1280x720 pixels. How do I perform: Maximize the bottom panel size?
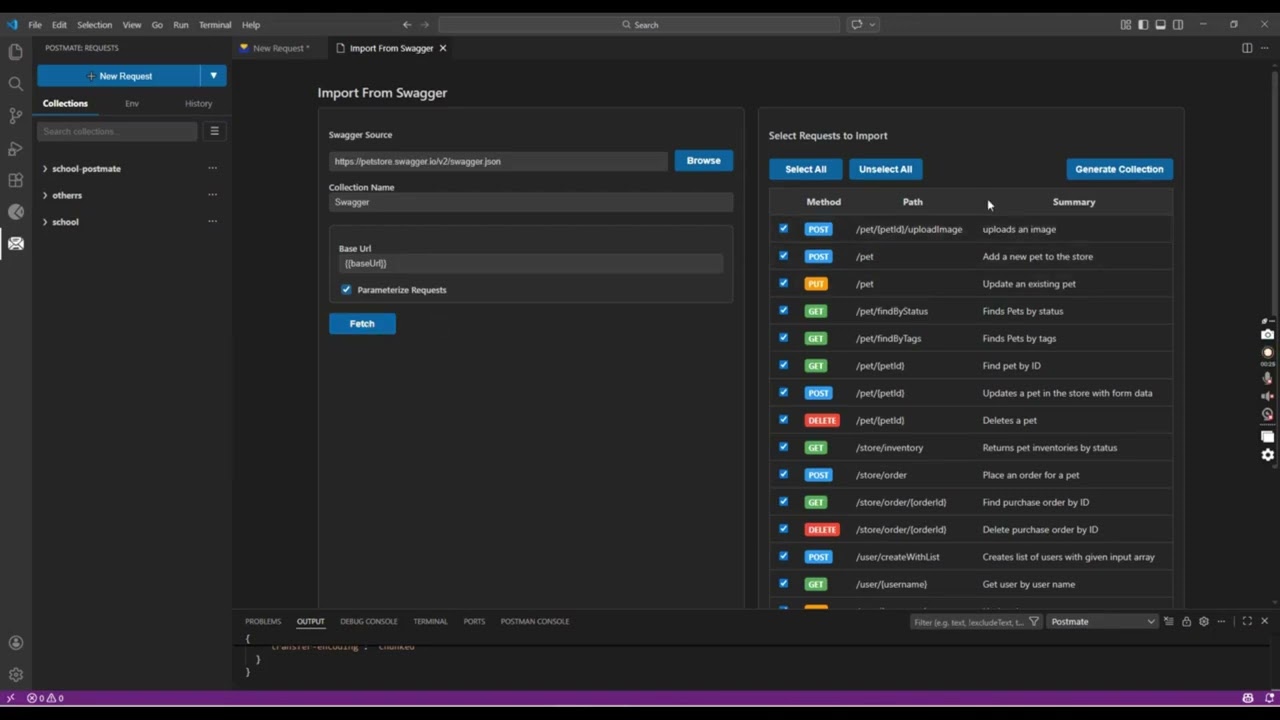pyautogui.click(x=1247, y=621)
